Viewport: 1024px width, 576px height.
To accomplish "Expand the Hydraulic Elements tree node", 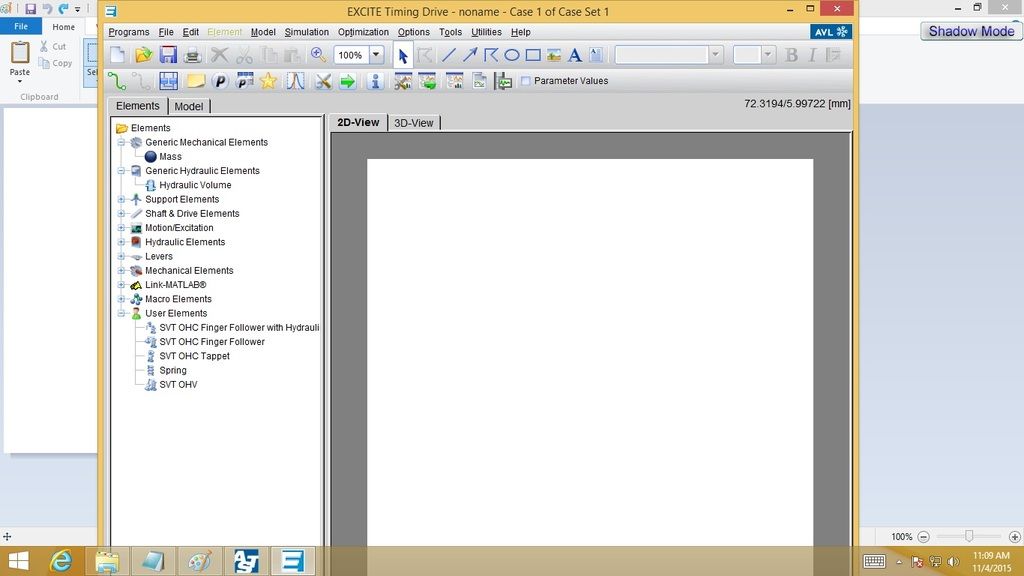I will (x=122, y=242).
